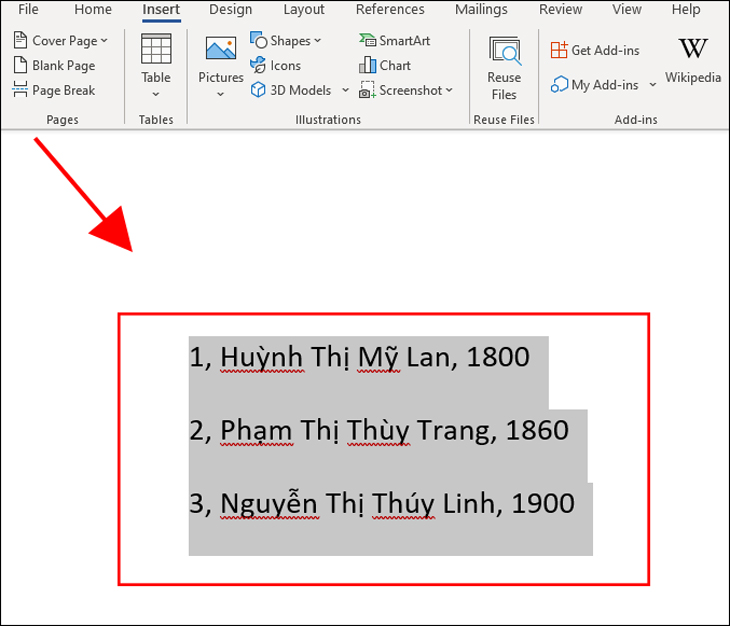The width and height of the screenshot is (730, 626).
Task: Click the Cover Page icon
Action: pyautogui.click(x=20, y=40)
